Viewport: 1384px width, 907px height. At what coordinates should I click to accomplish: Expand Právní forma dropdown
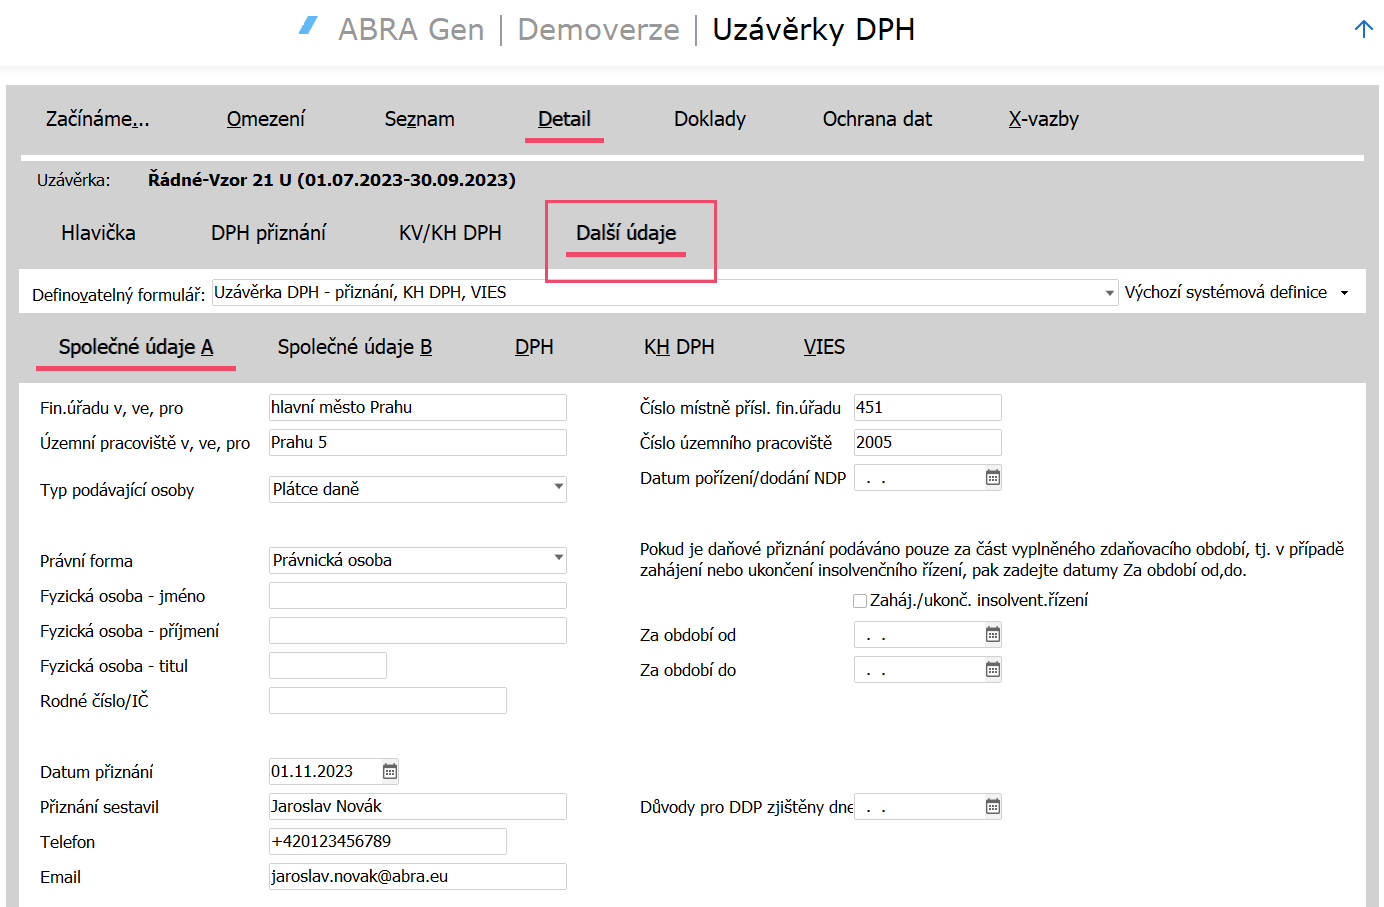click(x=558, y=559)
